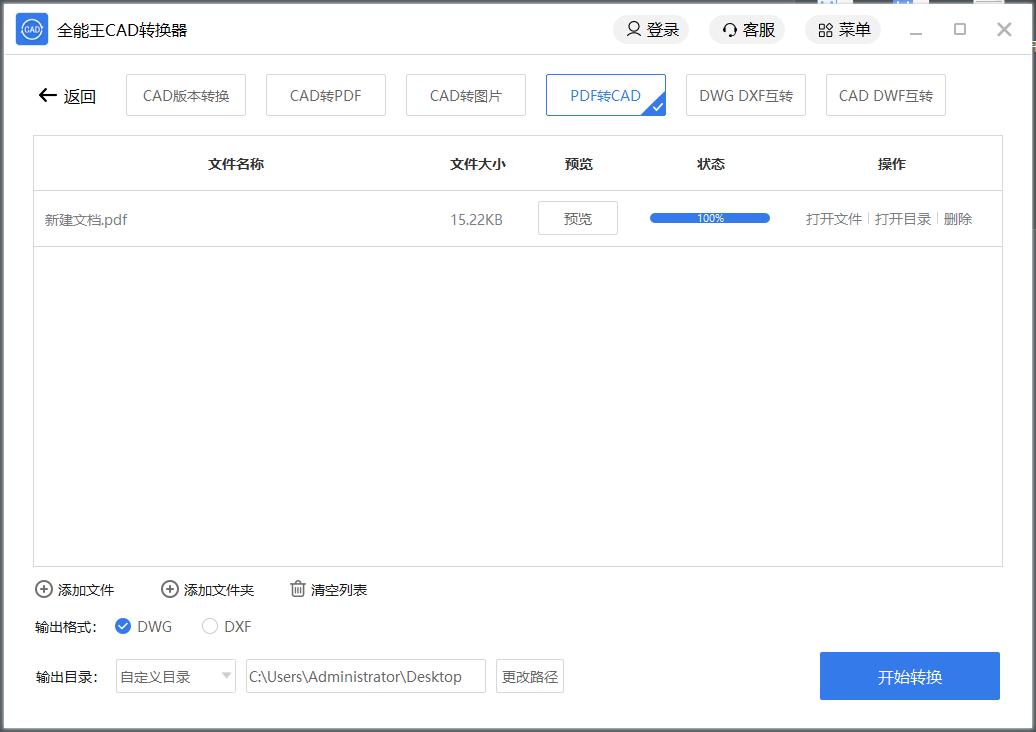The height and width of the screenshot is (732, 1036).
Task: Go back using the return arrow
Action: (48, 96)
